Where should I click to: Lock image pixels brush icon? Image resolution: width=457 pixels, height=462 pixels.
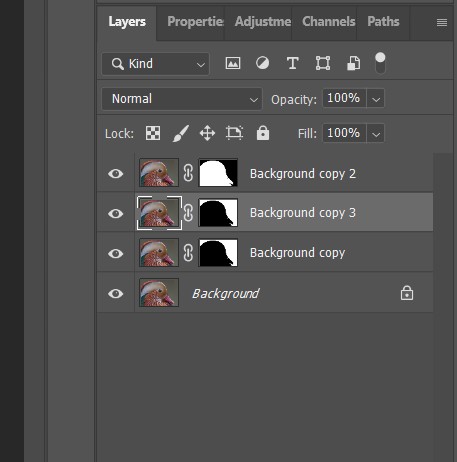coord(181,133)
